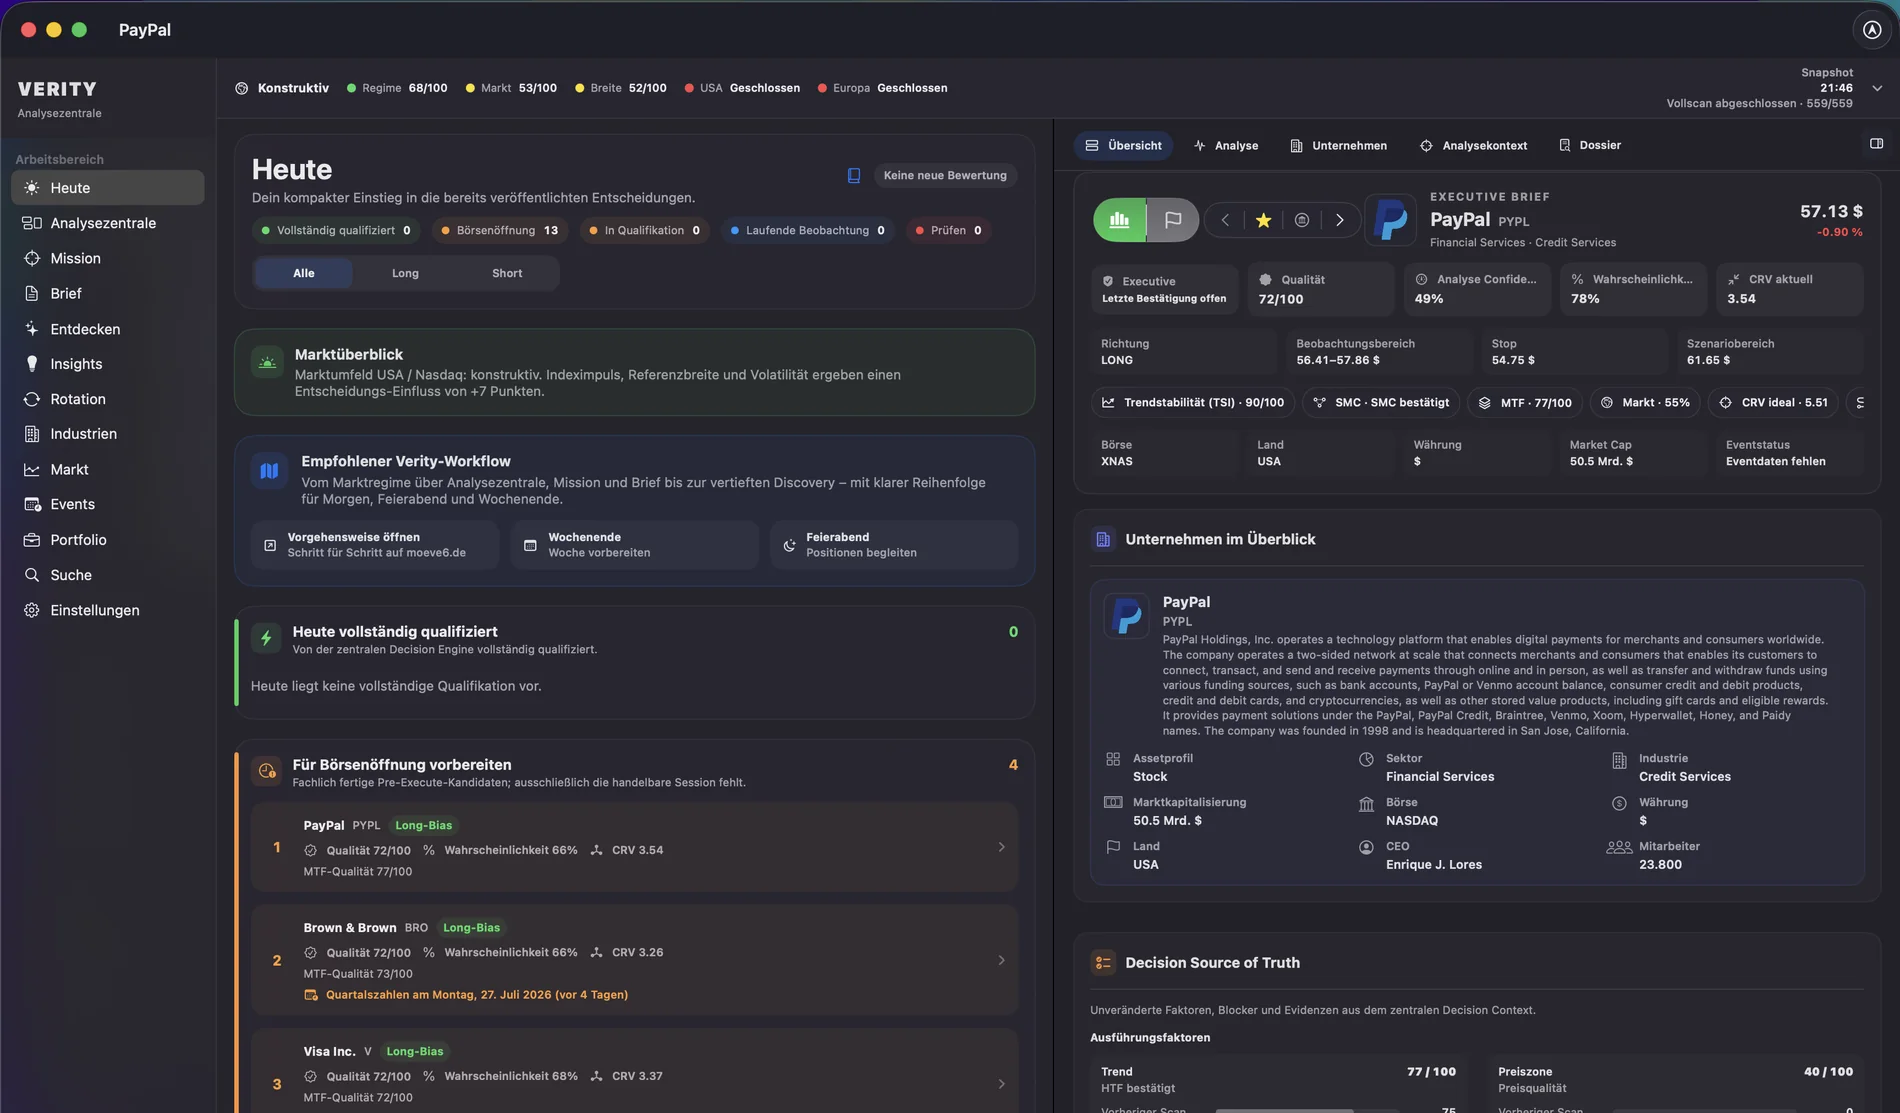
Task: Go to the Mission page
Action: (x=107, y=258)
